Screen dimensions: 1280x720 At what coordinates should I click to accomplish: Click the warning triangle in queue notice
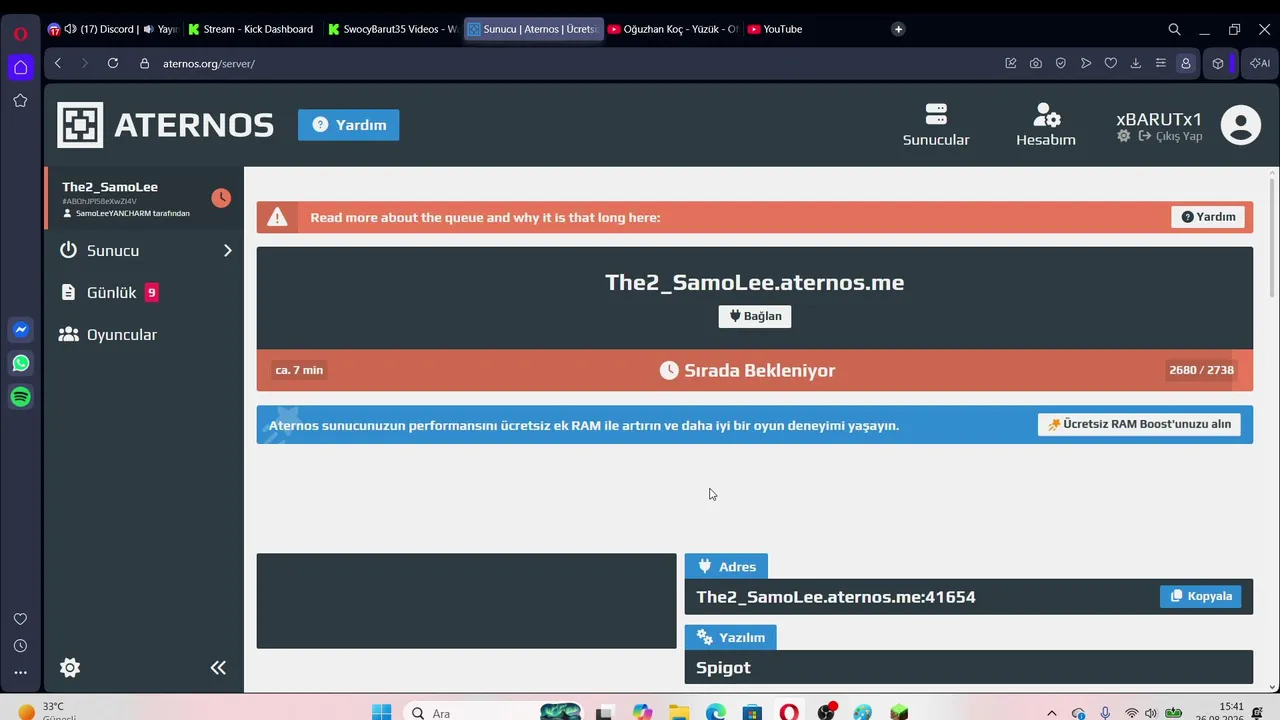pyautogui.click(x=277, y=217)
